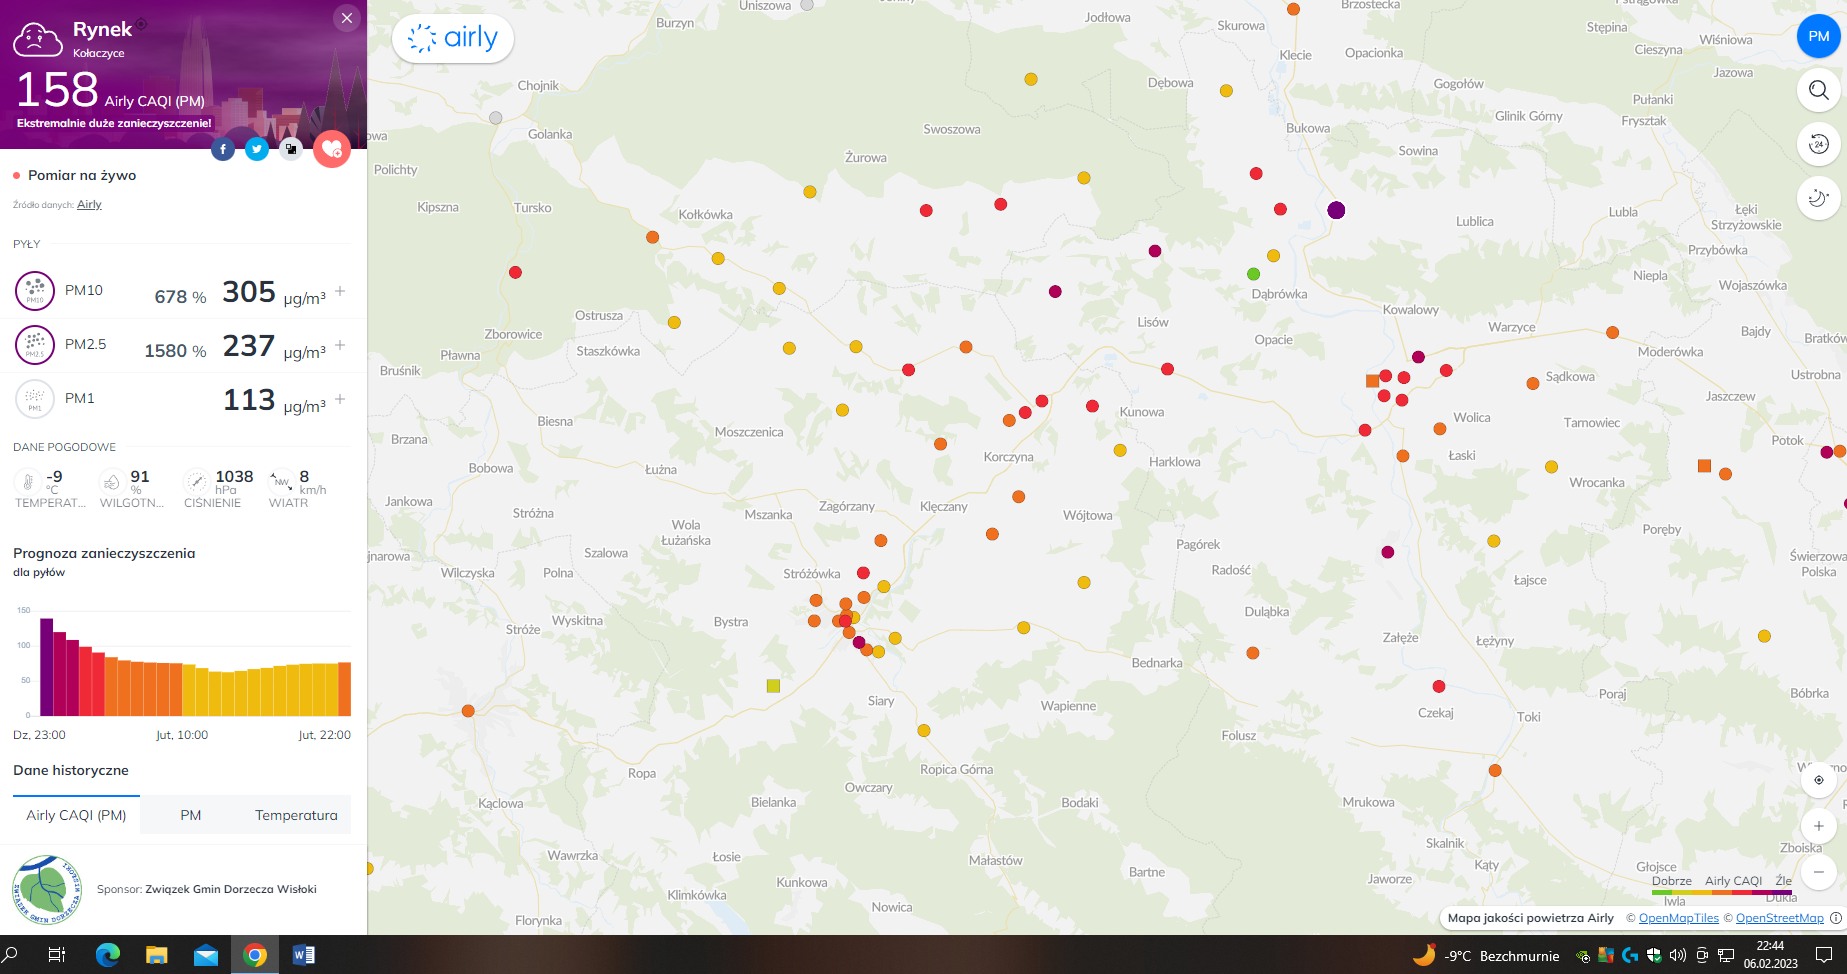Click the pressure gauge icon
1847x974 pixels.
point(197,482)
